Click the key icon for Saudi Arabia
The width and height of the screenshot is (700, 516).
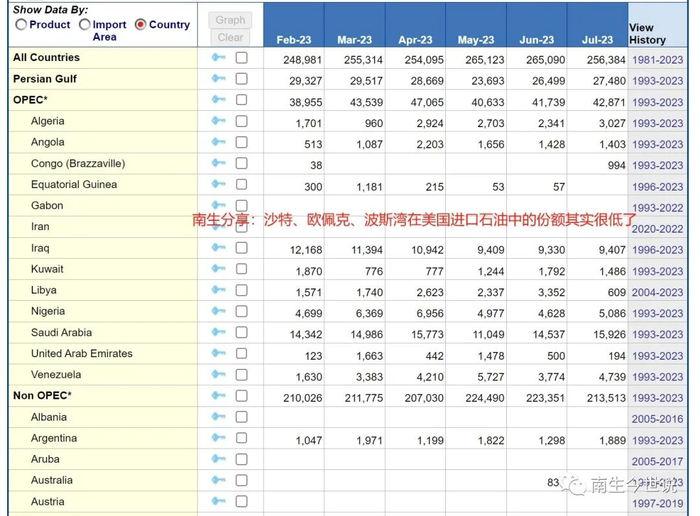coord(218,333)
